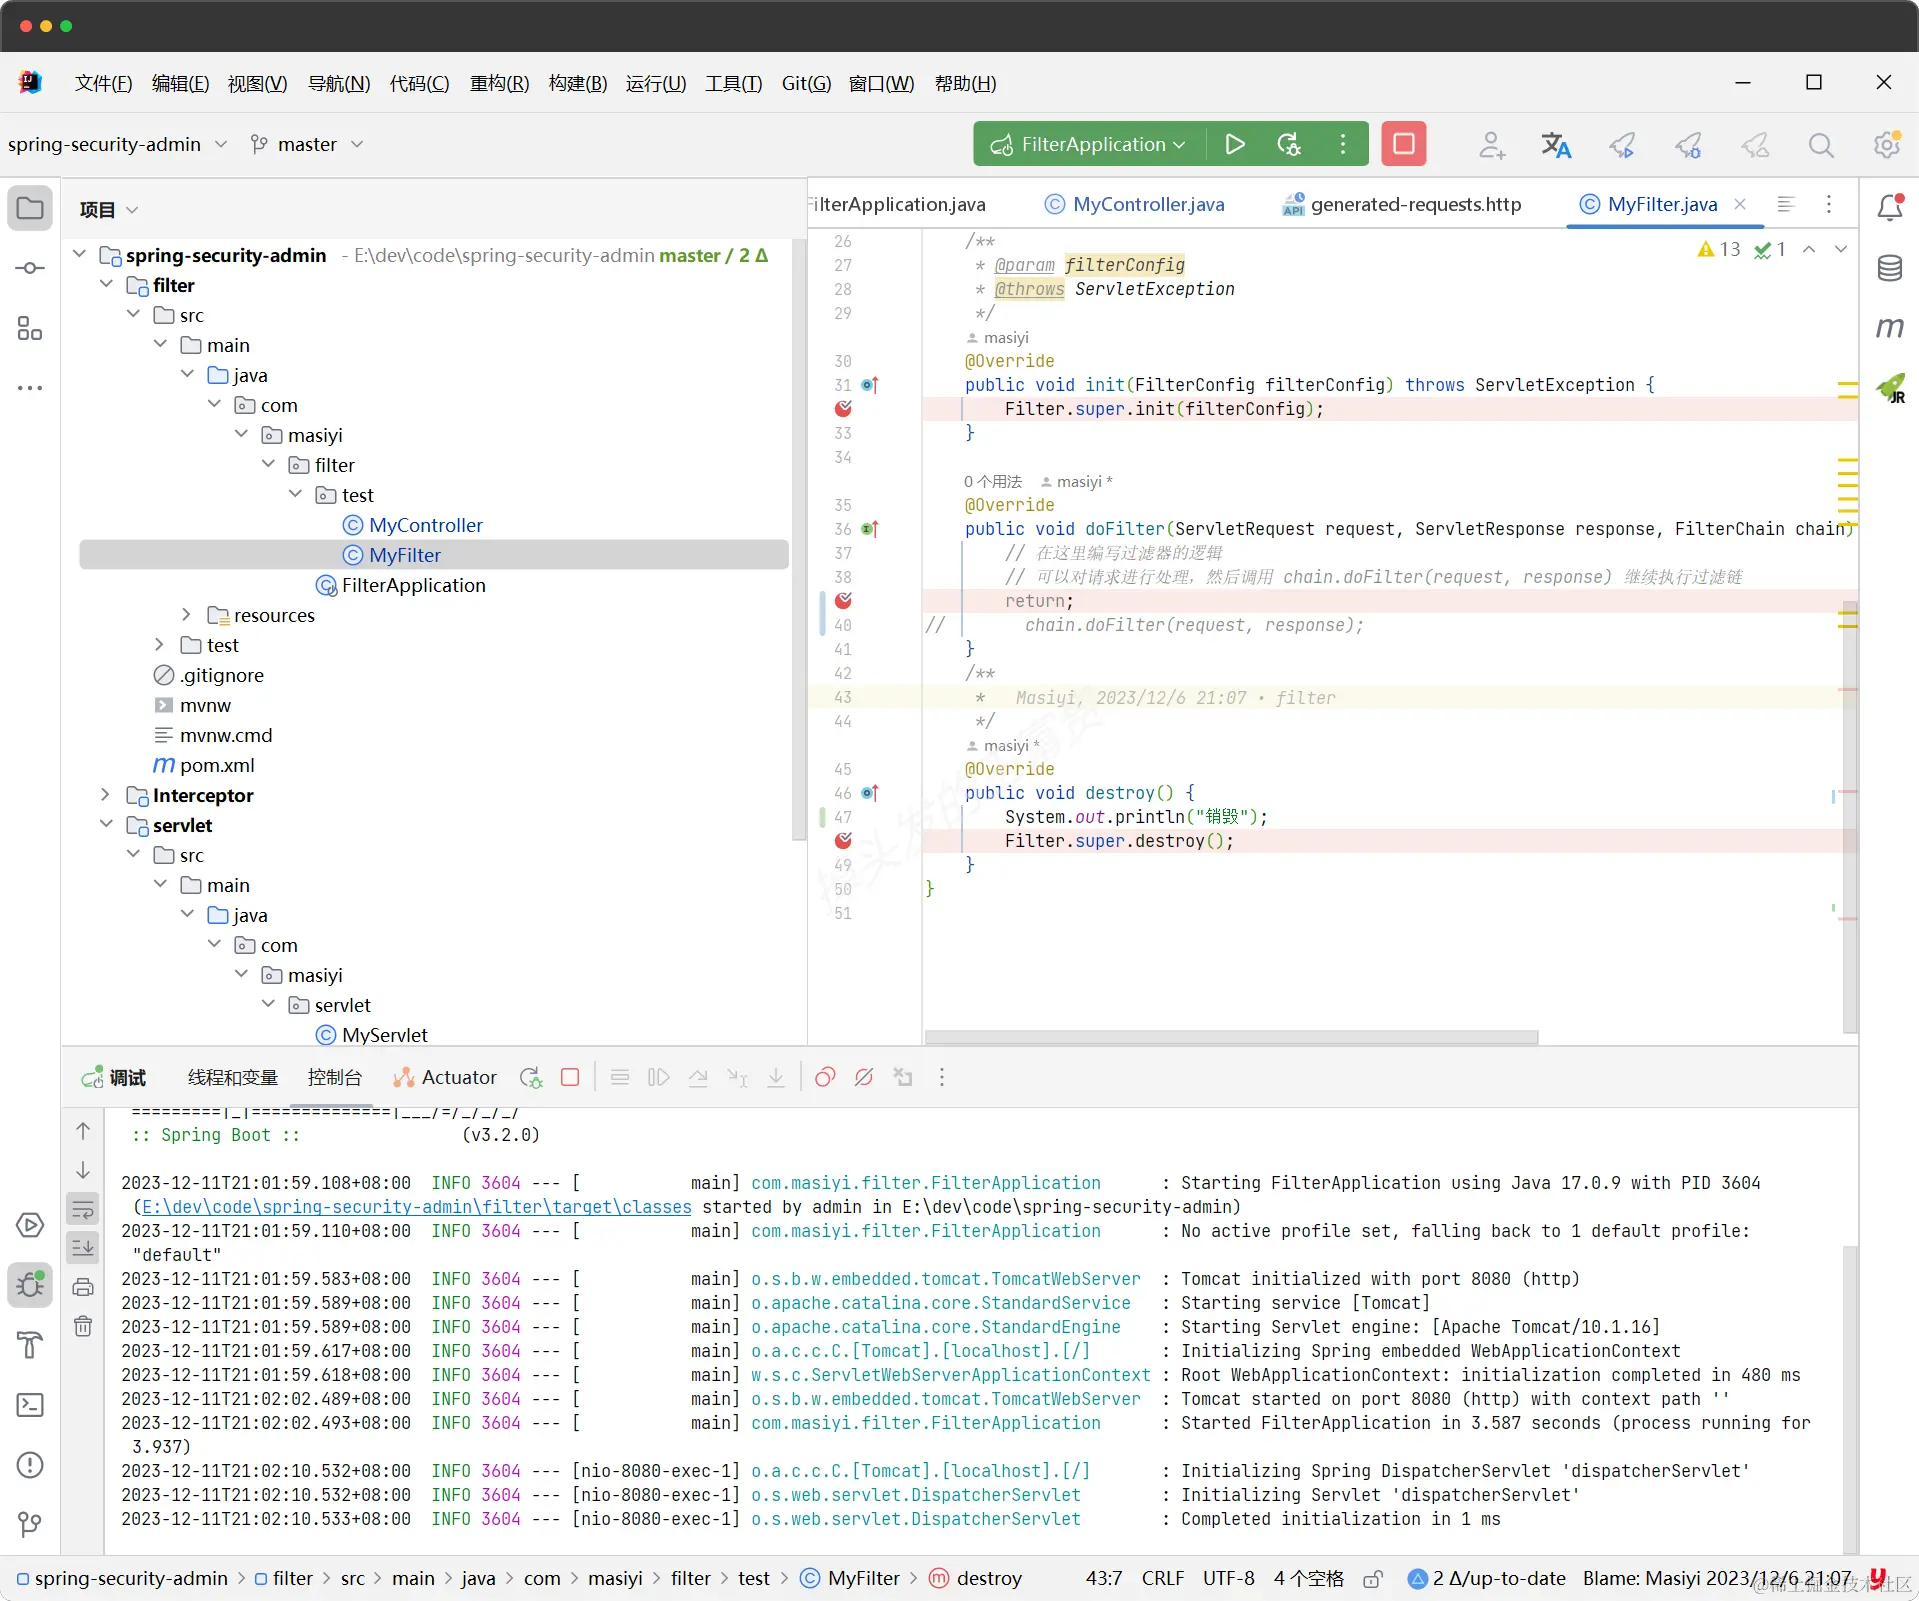Open Notifications bell icon
This screenshot has height=1601, width=1919.
(x=1890, y=207)
